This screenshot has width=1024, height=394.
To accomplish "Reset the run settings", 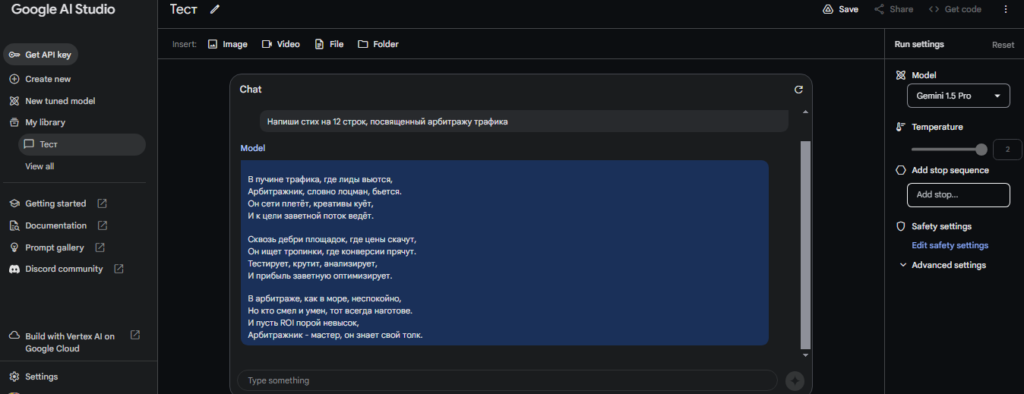I will tap(1003, 45).
